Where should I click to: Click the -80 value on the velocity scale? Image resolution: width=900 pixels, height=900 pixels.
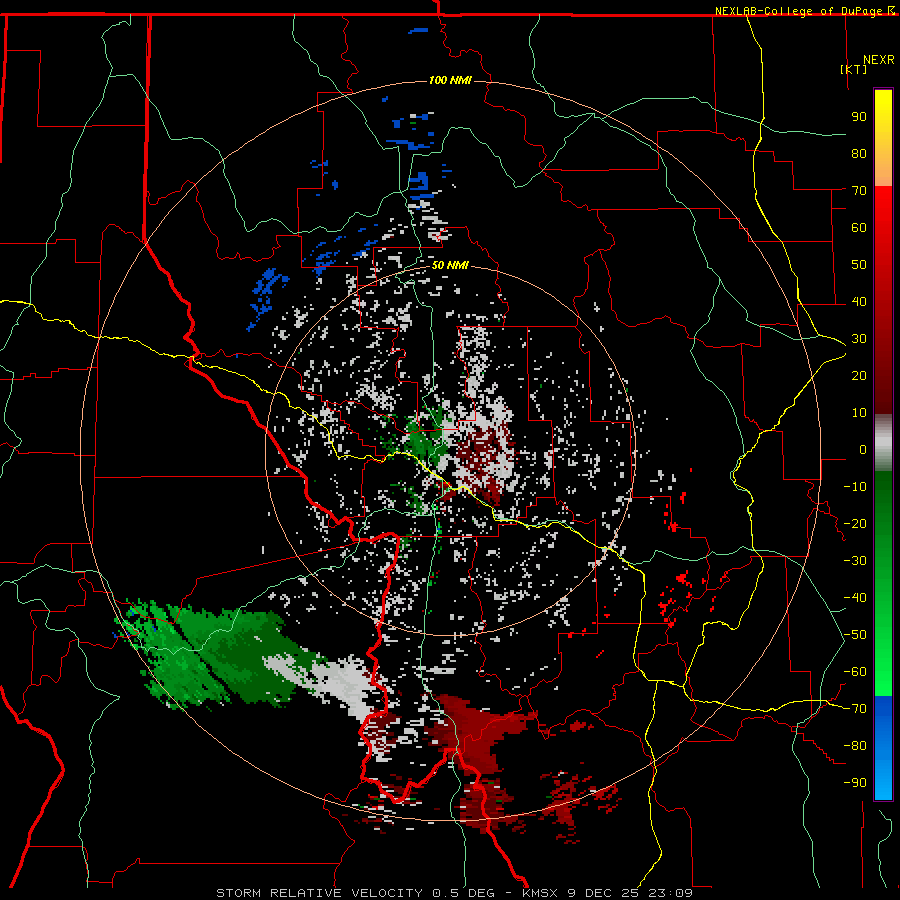pyautogui.click(x=855, y=746)
